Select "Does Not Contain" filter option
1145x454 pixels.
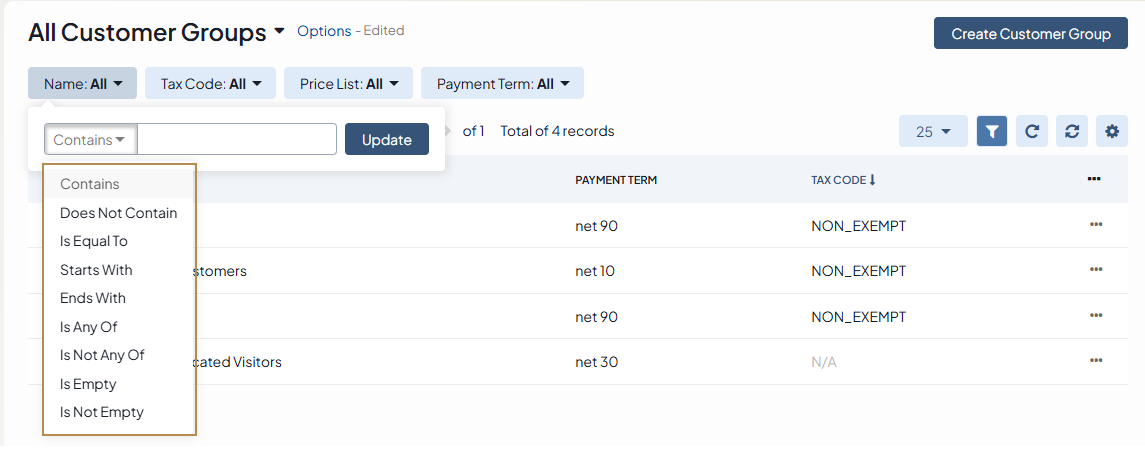[118, 213]
